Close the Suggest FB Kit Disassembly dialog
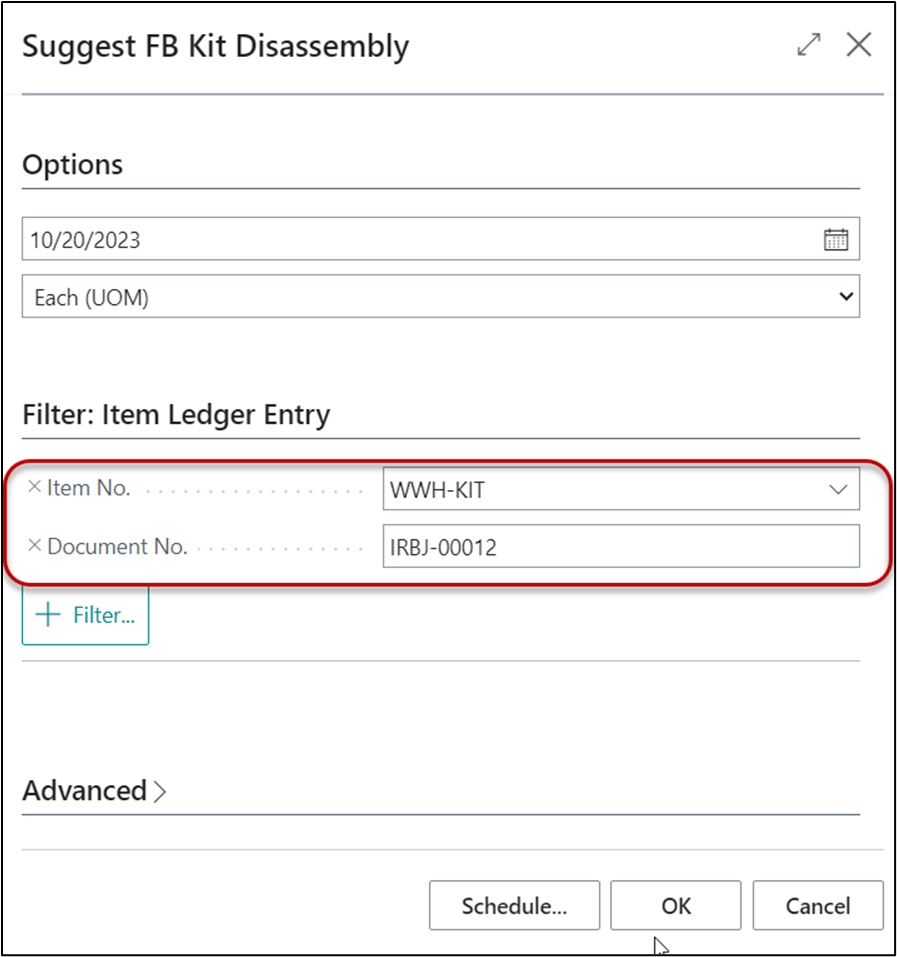This screenshot has height=957, width=897. coord(859,45)
